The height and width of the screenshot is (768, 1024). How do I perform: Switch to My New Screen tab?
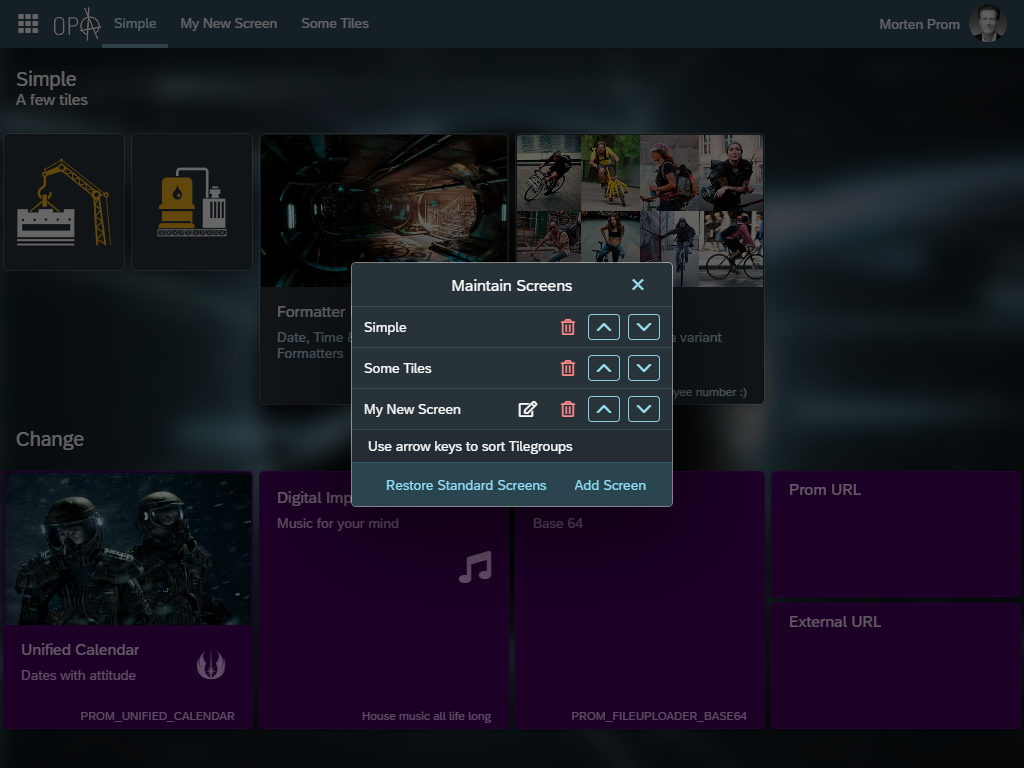click(x=228, y=24)
